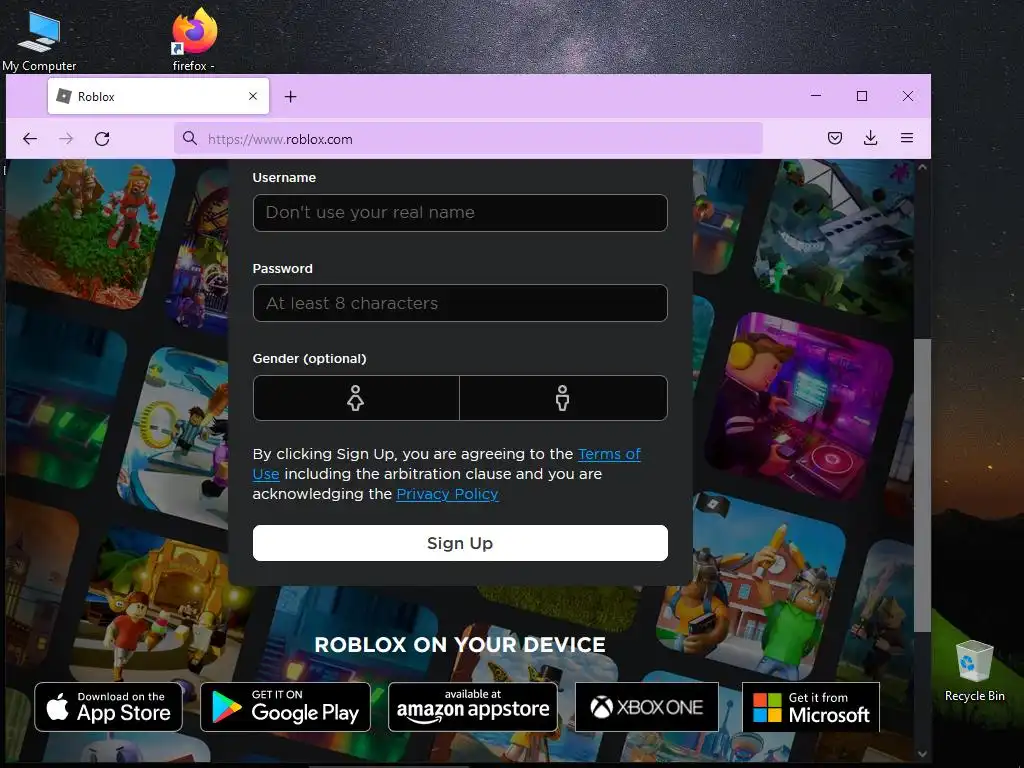1024x768 pixels.
Task: Select male gender option
Action: (x=563, y=398)
